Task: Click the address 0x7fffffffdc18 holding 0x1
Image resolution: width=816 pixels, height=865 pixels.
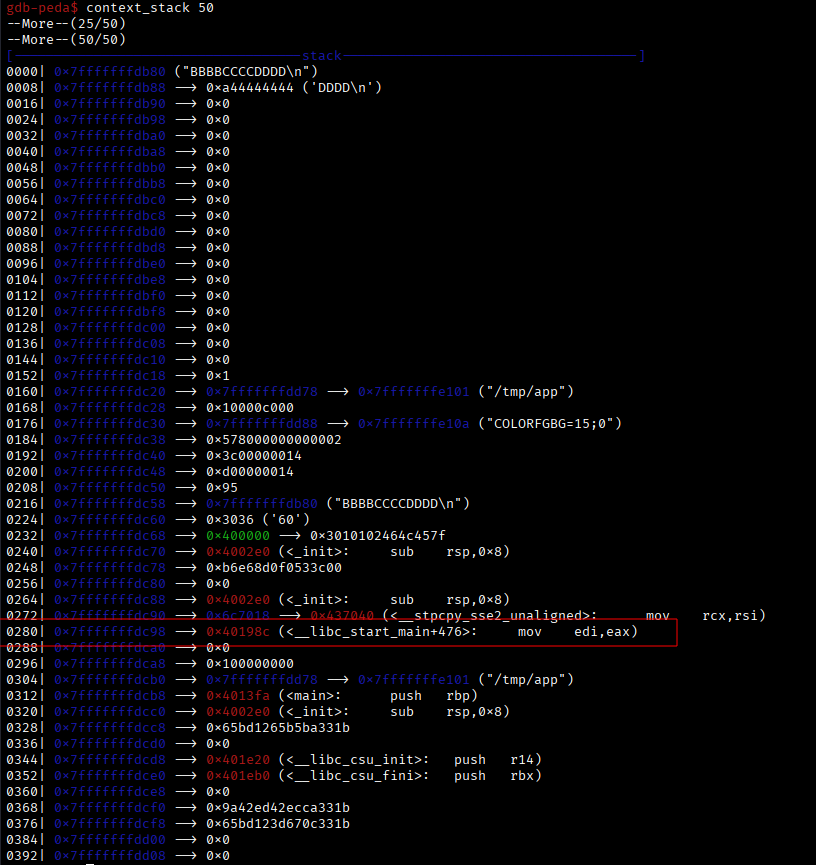Action: click(x=110, y=376)
